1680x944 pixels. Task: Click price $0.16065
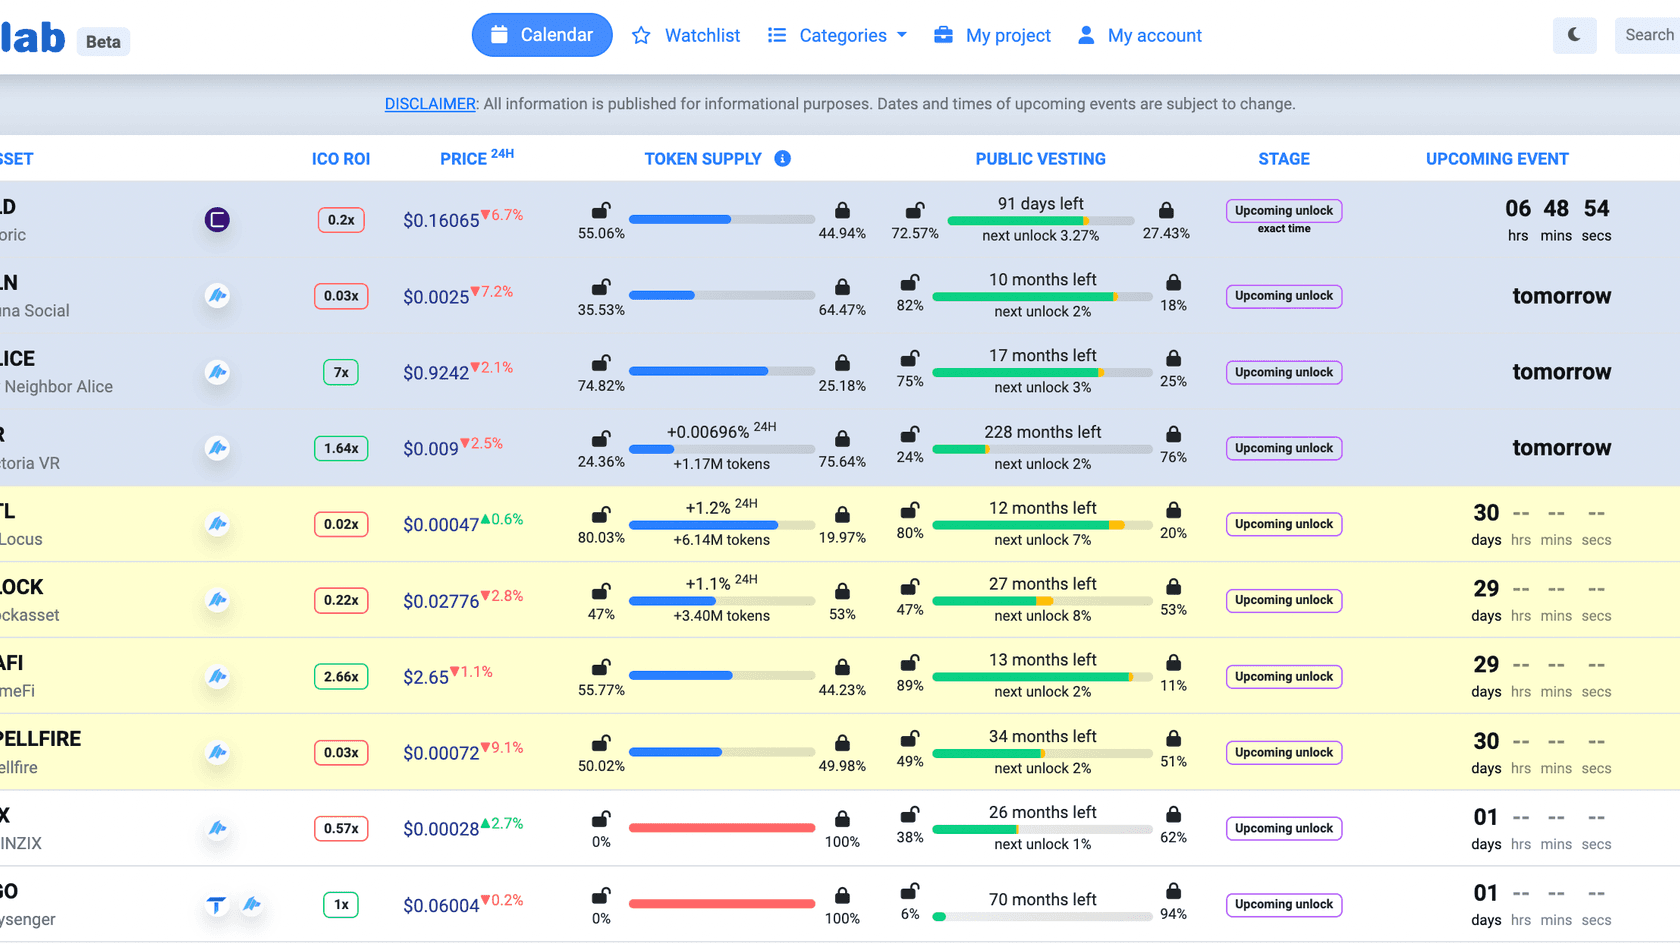pos(441,221)
